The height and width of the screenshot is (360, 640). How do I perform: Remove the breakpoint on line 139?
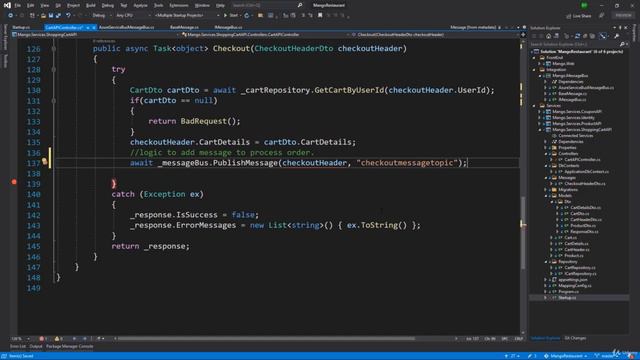pos(14,182)
